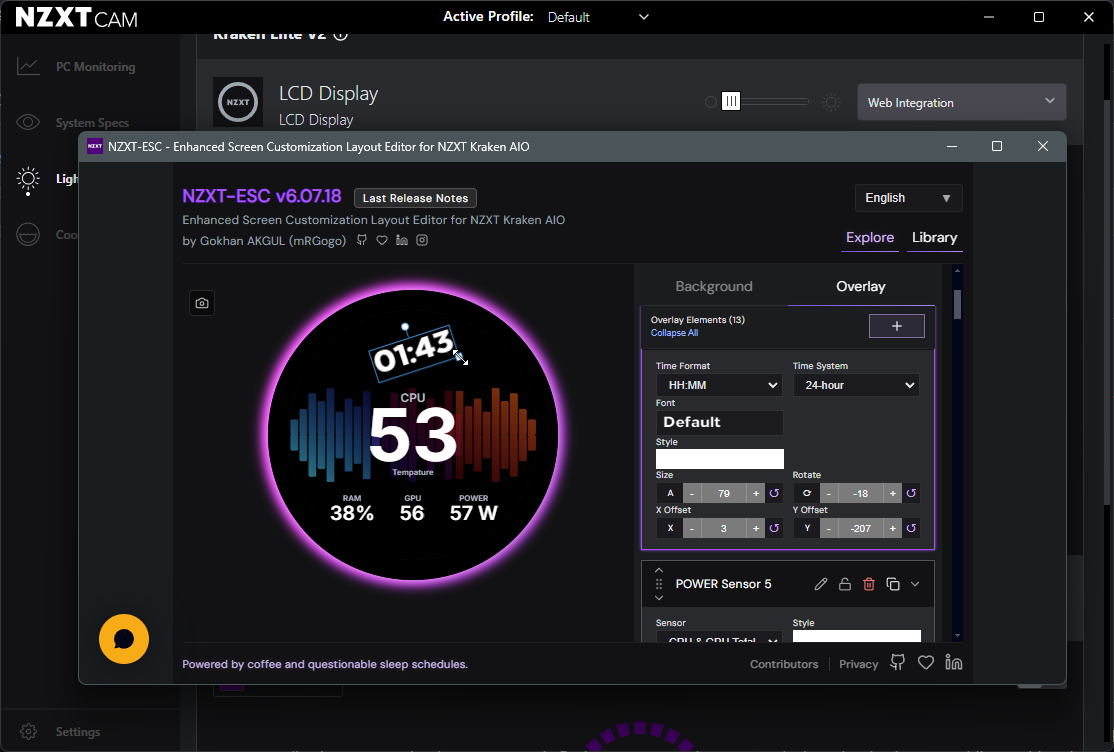
Task: Open the Explore tab
Action: click(870, 237)
